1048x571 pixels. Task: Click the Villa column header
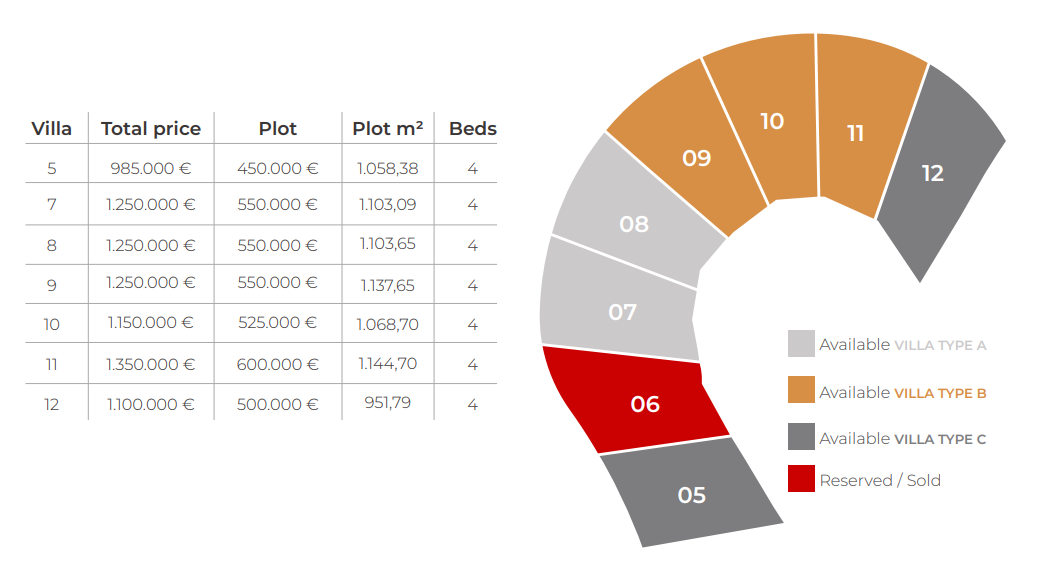click(x=52, y=128)
